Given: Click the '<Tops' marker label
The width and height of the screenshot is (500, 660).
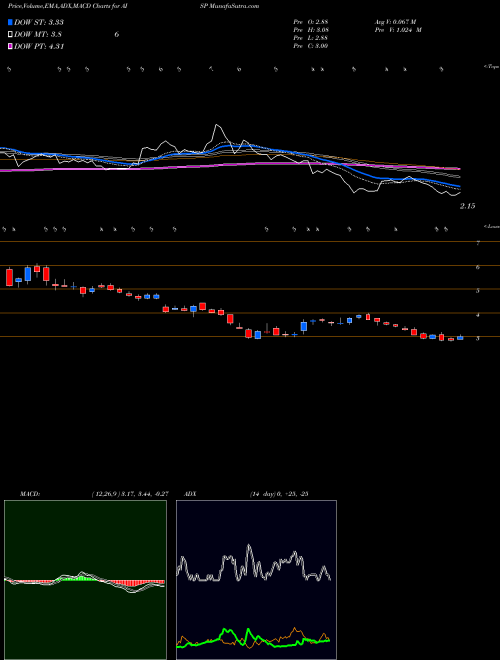Looking at the screenshot, I should point(491,67).
